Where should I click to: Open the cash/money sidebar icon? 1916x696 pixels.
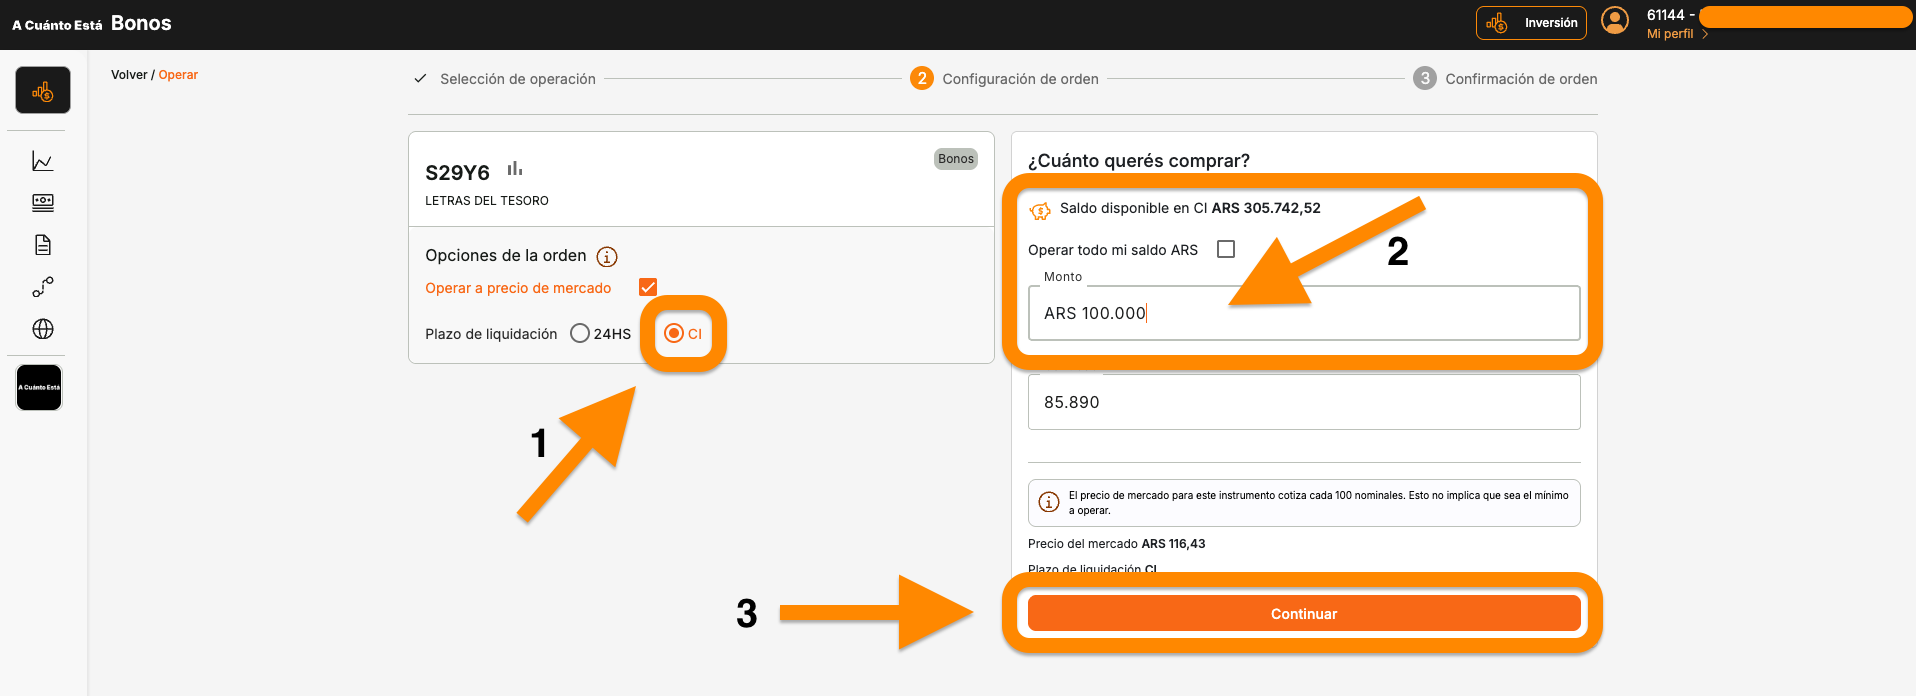[x=43, y=203]
